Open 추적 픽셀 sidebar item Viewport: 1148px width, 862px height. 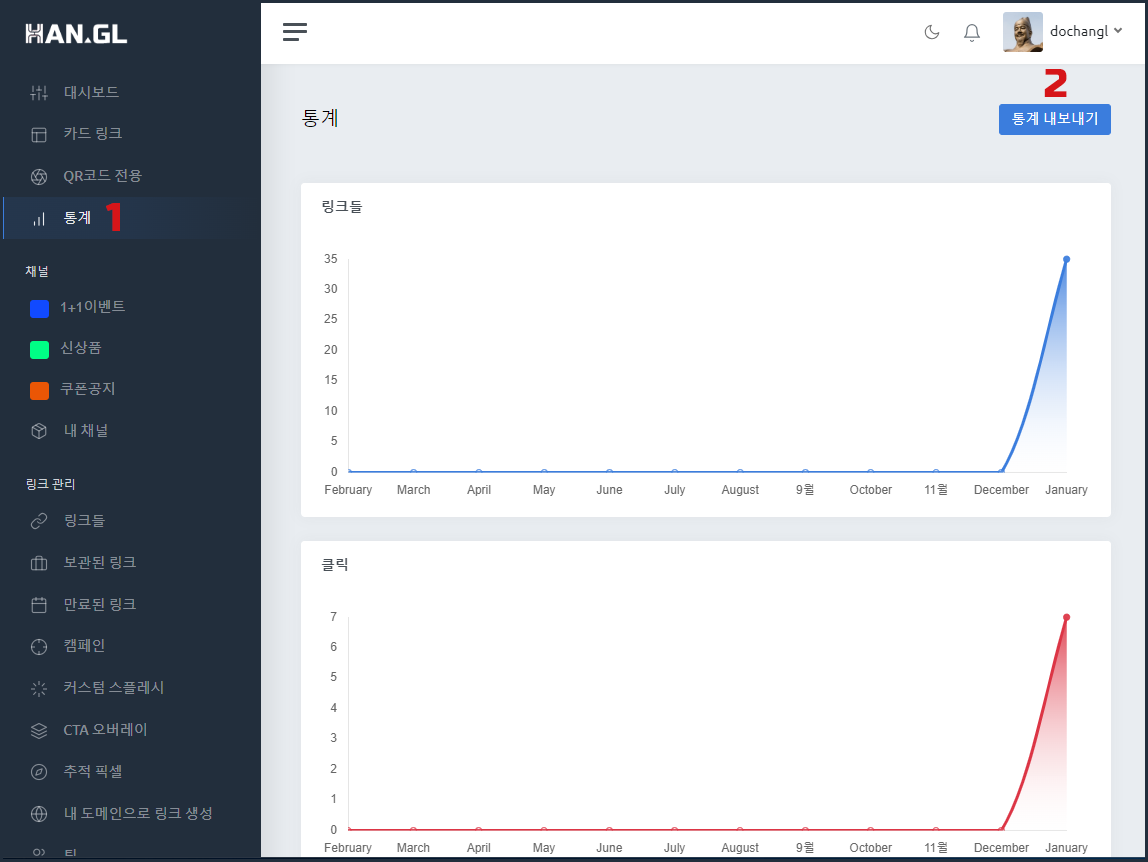click(92, 771)
